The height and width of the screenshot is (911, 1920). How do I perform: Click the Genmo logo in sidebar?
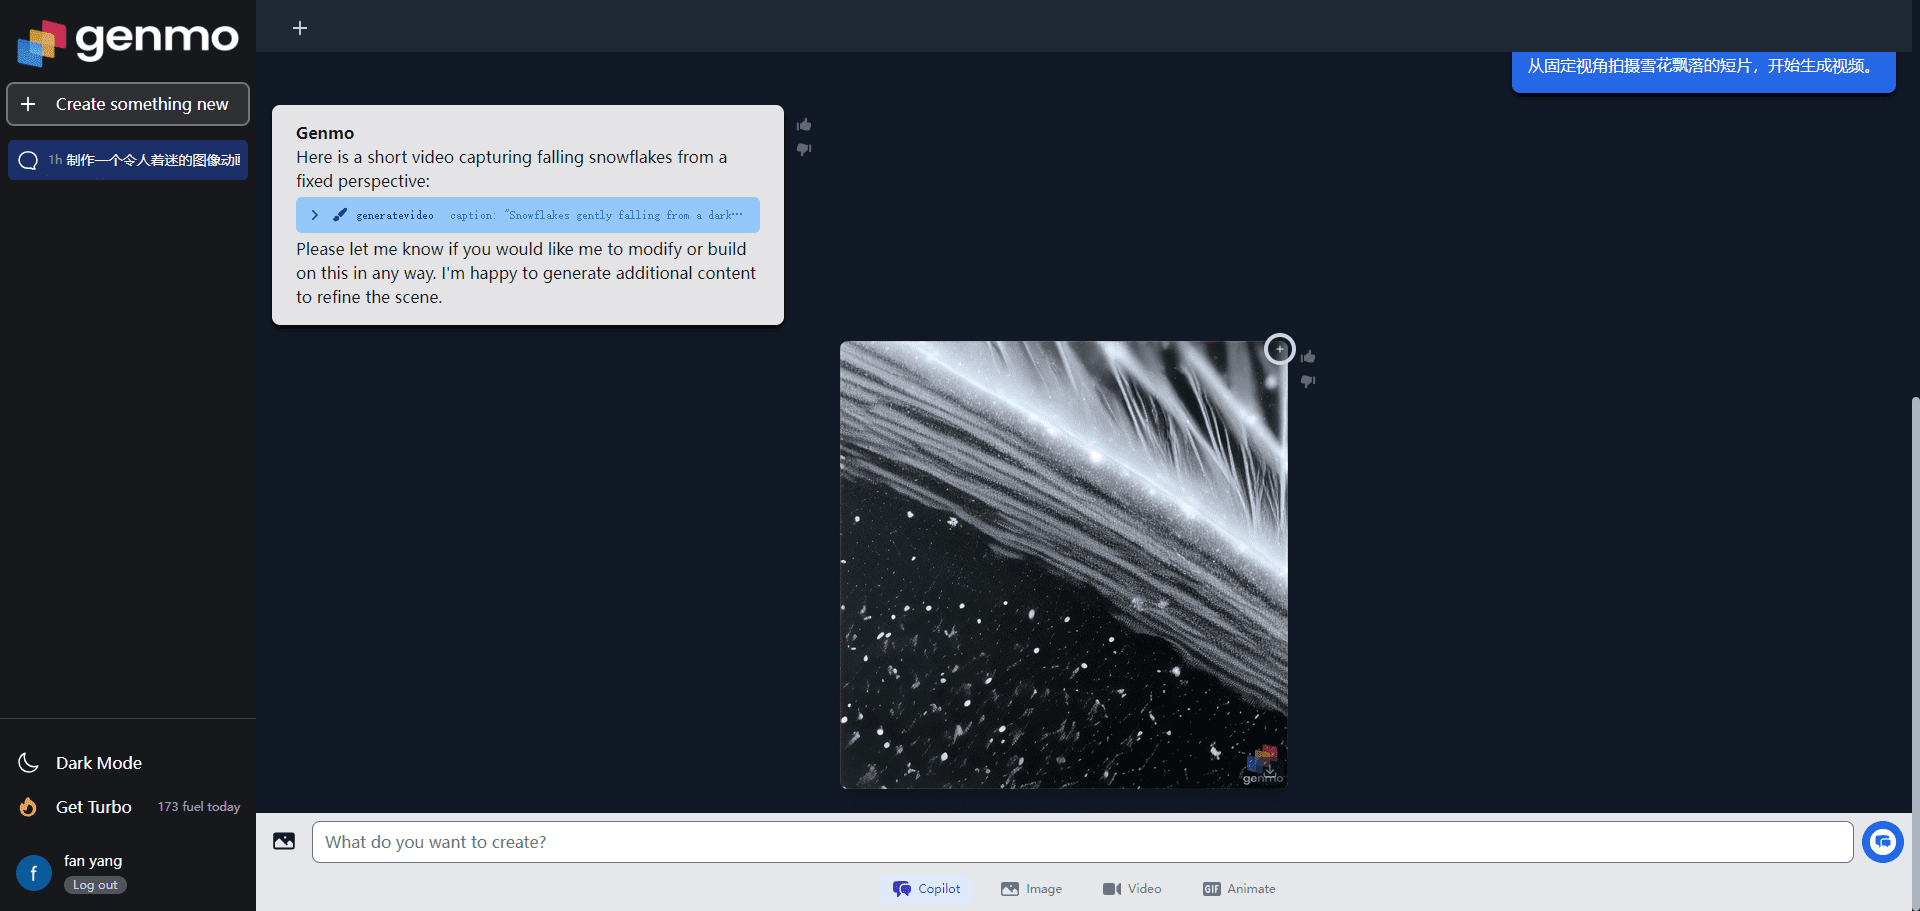coord(128,41)
